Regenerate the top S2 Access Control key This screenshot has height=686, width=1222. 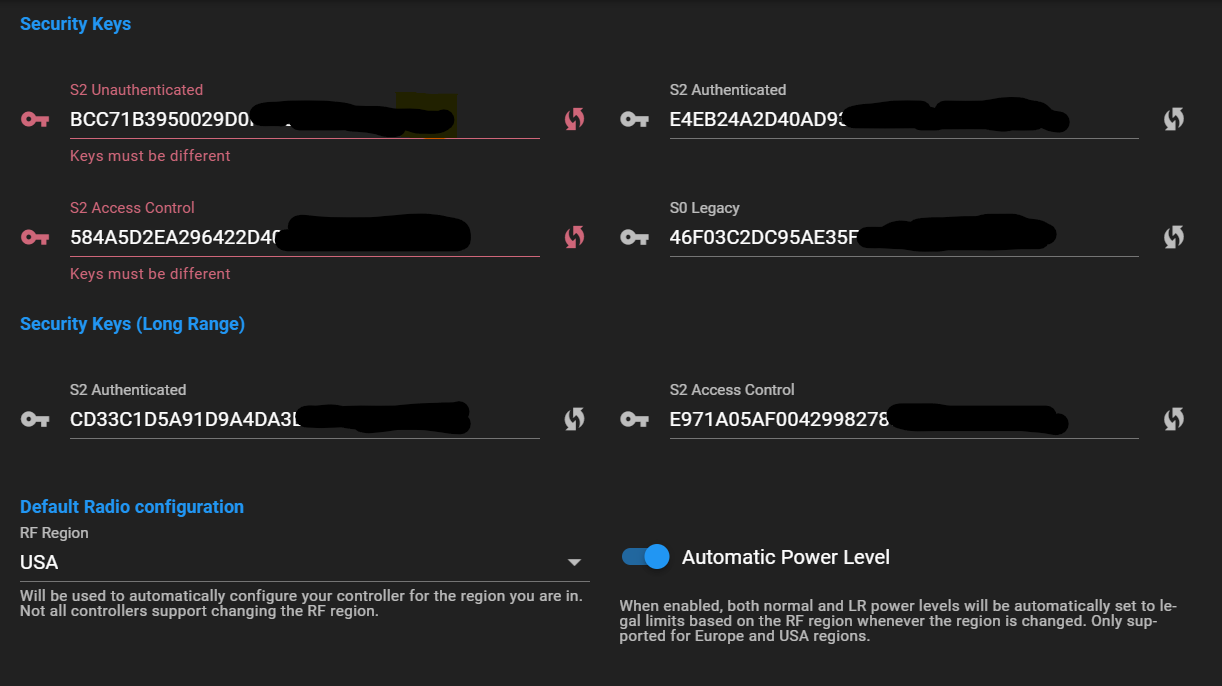pyautogui.click(x=574, y=237)
